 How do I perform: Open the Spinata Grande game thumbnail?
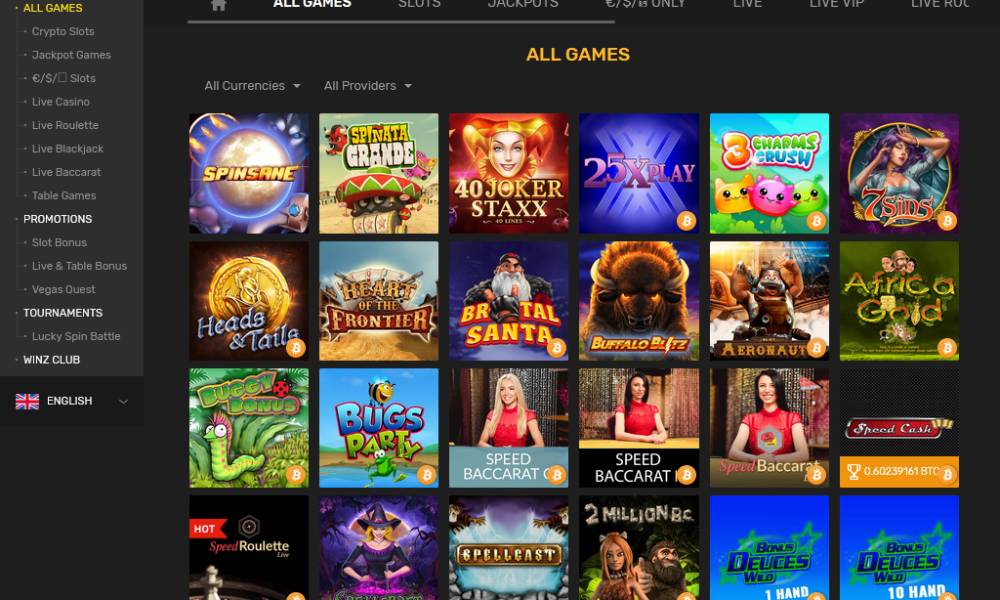pos(379,173)
